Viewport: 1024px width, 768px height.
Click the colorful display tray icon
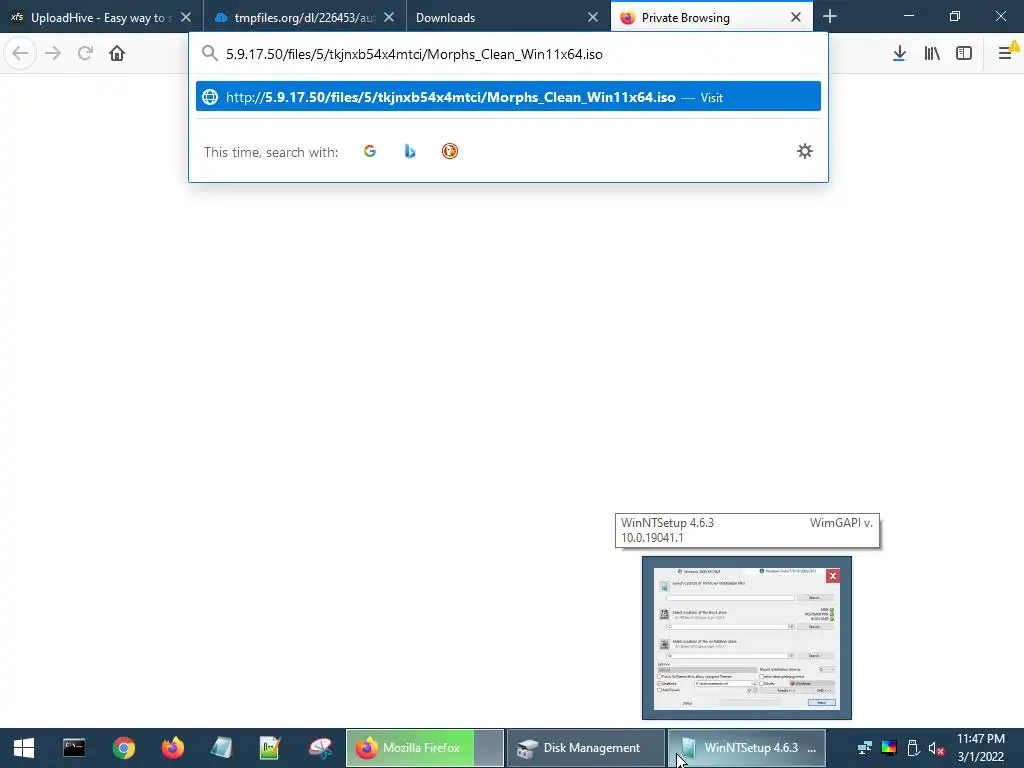point(889,748)
